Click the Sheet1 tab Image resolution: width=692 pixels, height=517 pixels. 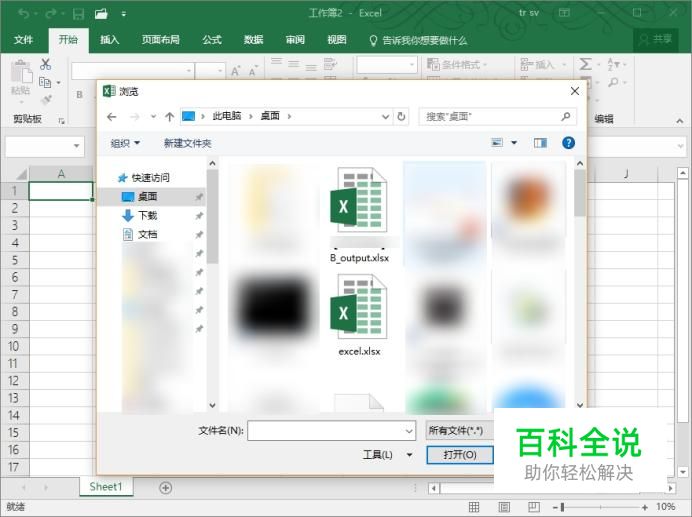click(106, 487)
